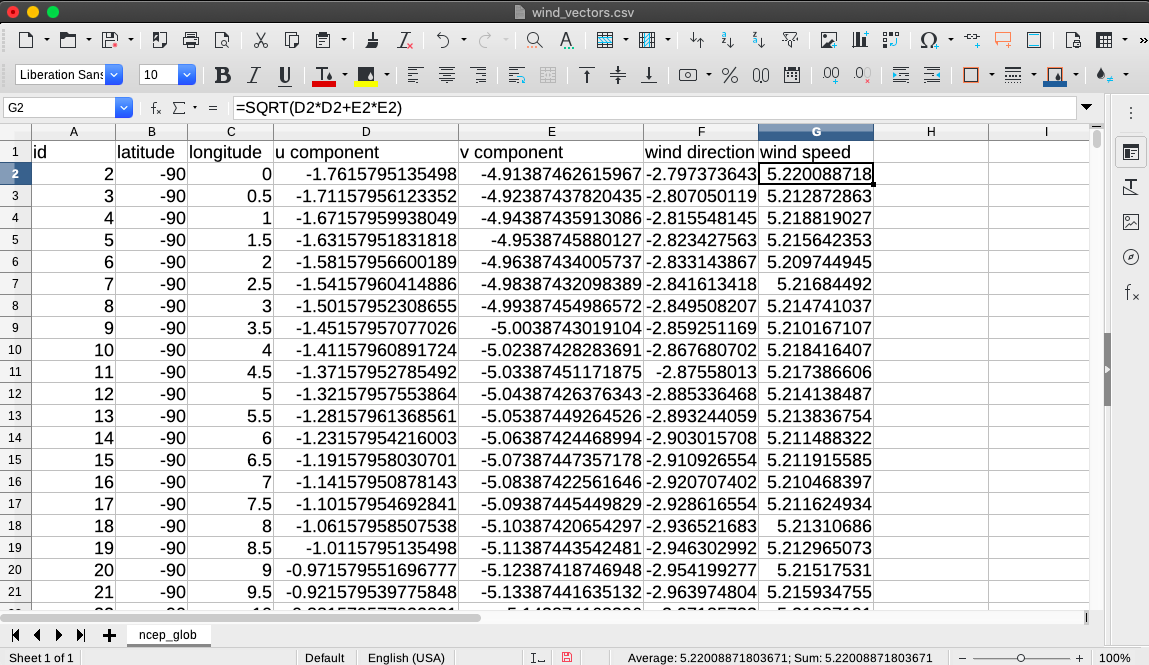Apply the yellow background highlight color

[x=366, y=76]
